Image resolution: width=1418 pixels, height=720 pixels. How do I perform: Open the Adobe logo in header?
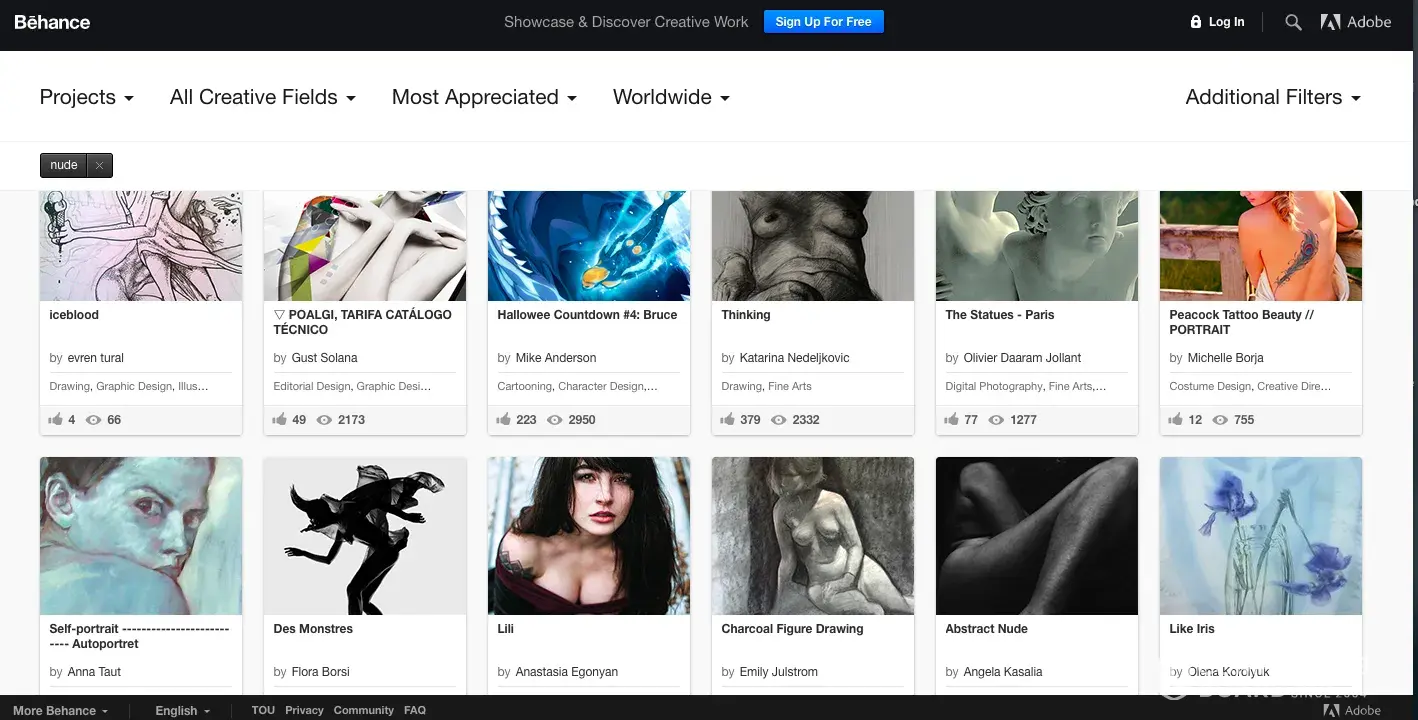tap(1356, 22)
